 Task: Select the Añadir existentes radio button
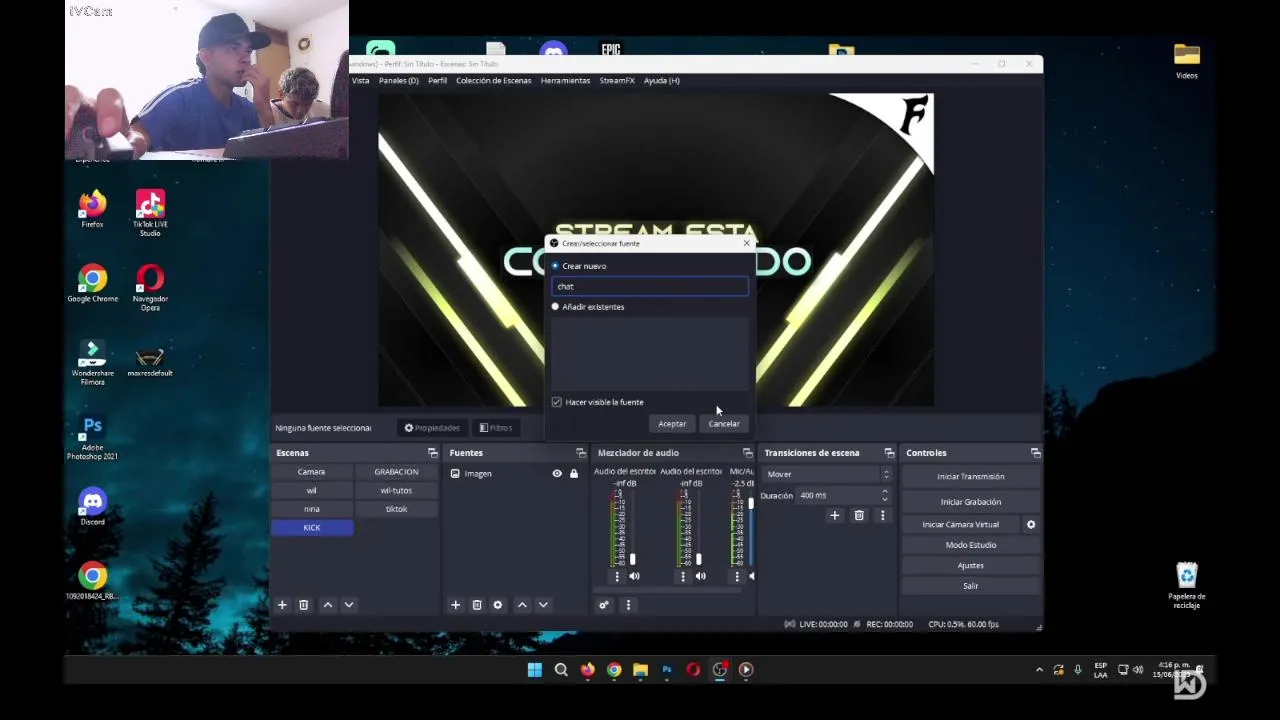point(555,307)
